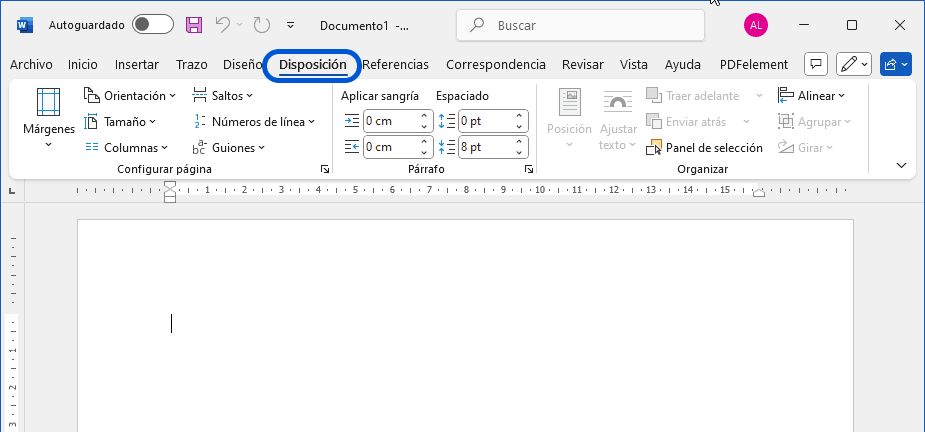925x432 pixels.
Task: Open the Saltos breaks dropdown
Action: coord(222,96)
